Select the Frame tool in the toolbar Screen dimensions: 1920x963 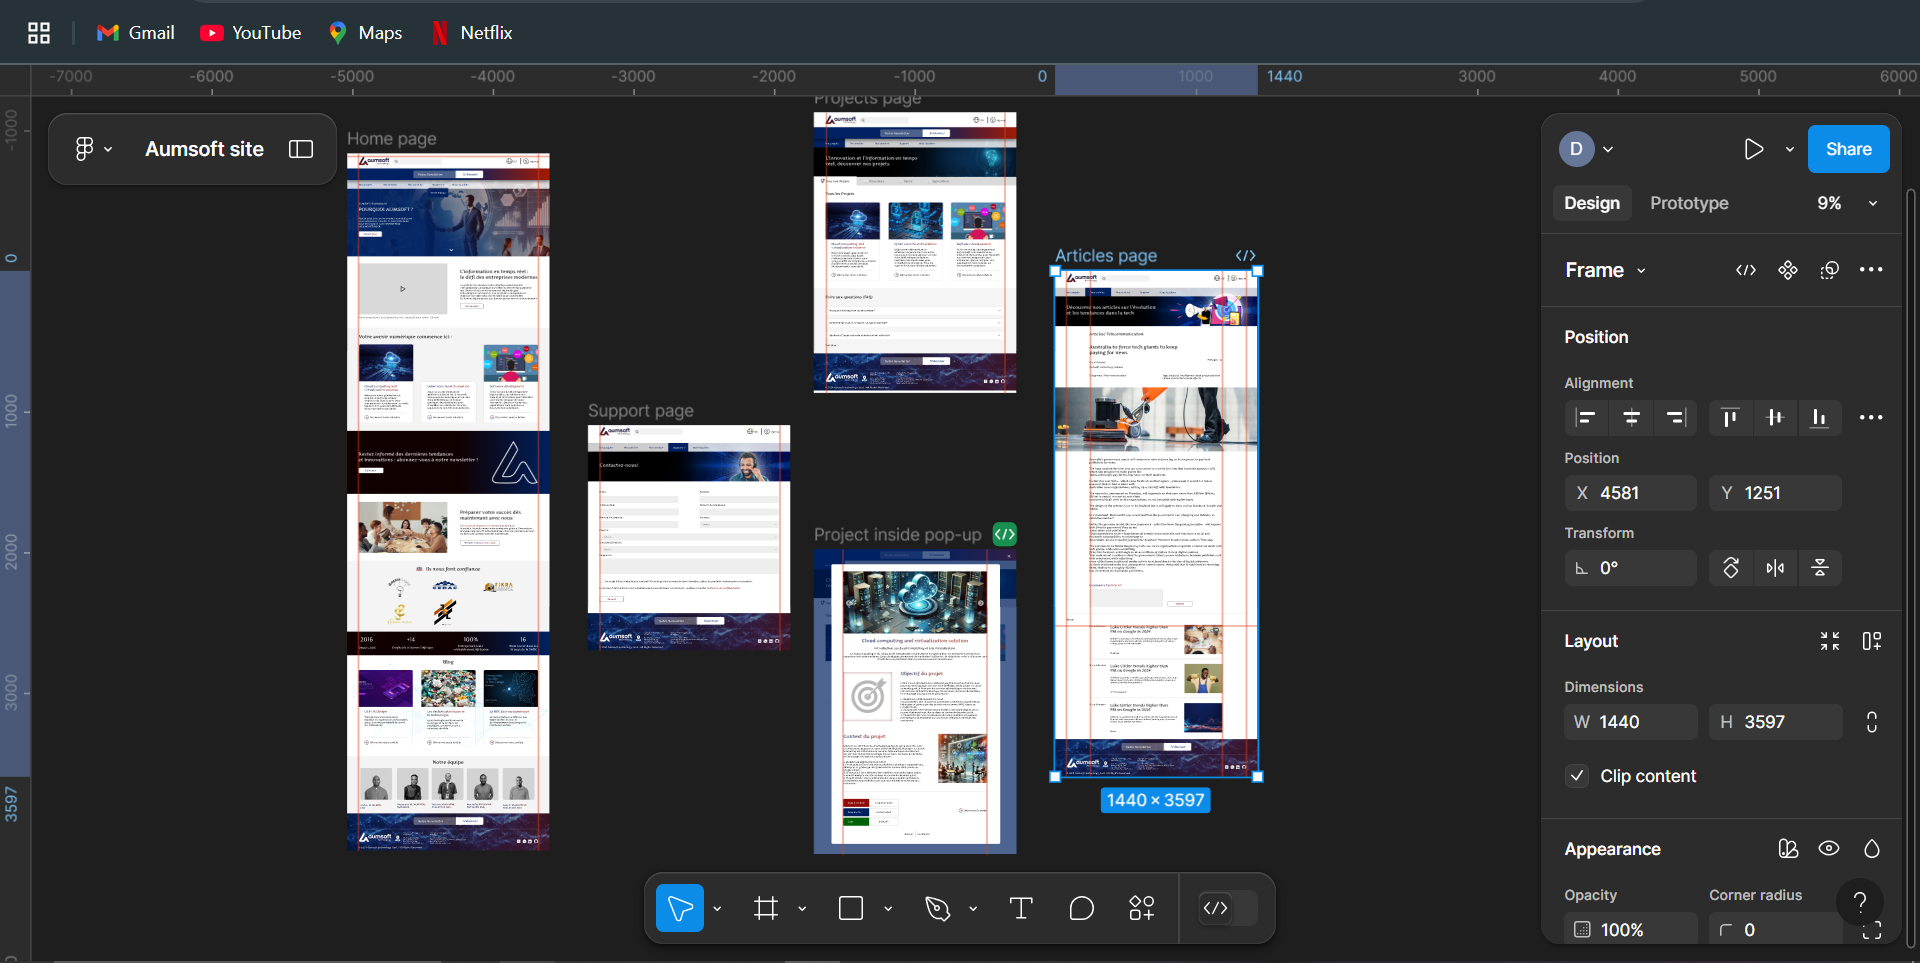[x=766, y=908]
